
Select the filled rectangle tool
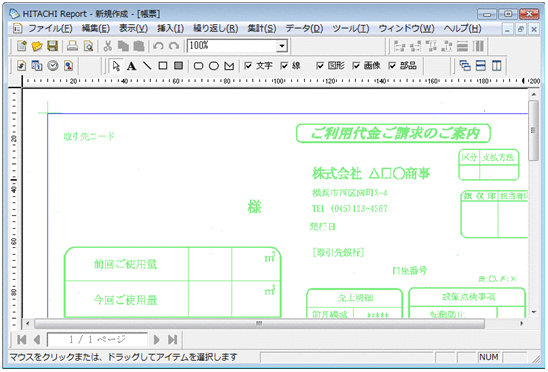pyautogui.click(x=179, y=66)
